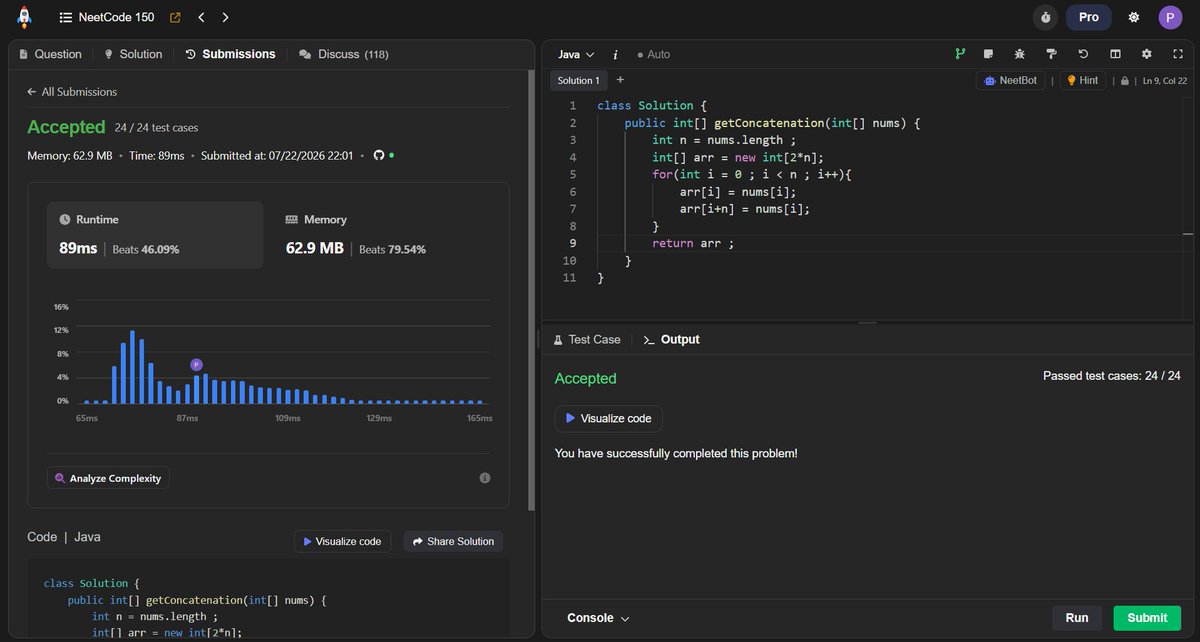Select the Solution 1 editor tab
Screen dimensions: 1200x642
click(x=578, y=80)
